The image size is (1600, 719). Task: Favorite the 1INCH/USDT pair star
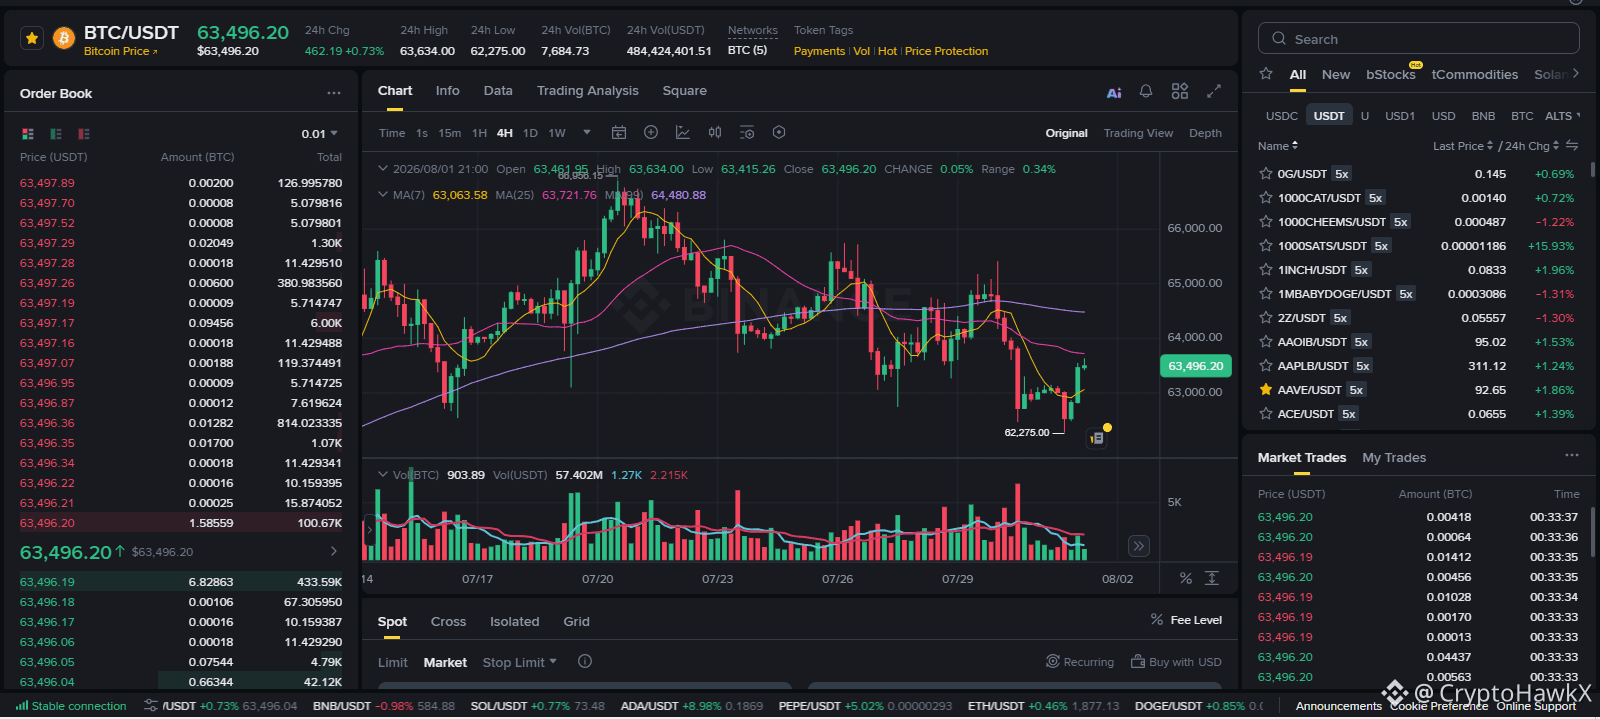pyautogui.click(x=1266, y=269)
